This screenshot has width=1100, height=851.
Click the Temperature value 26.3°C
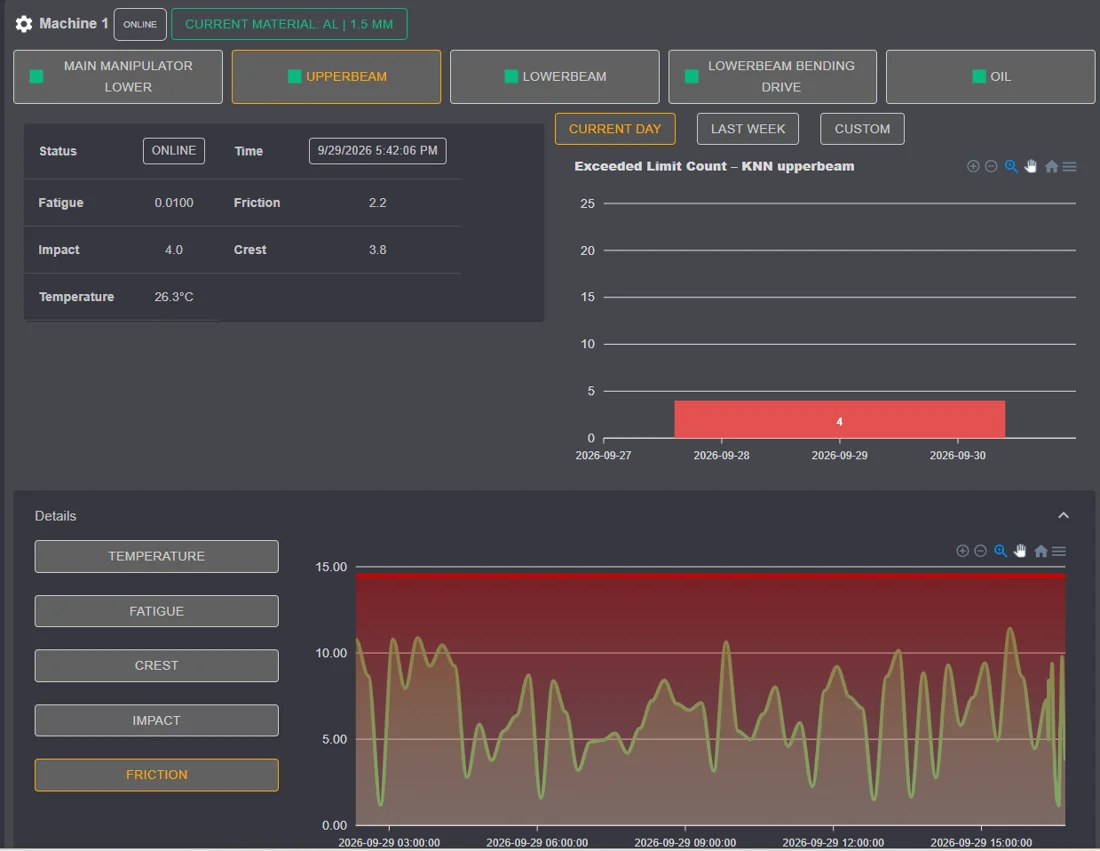(174, 297)
